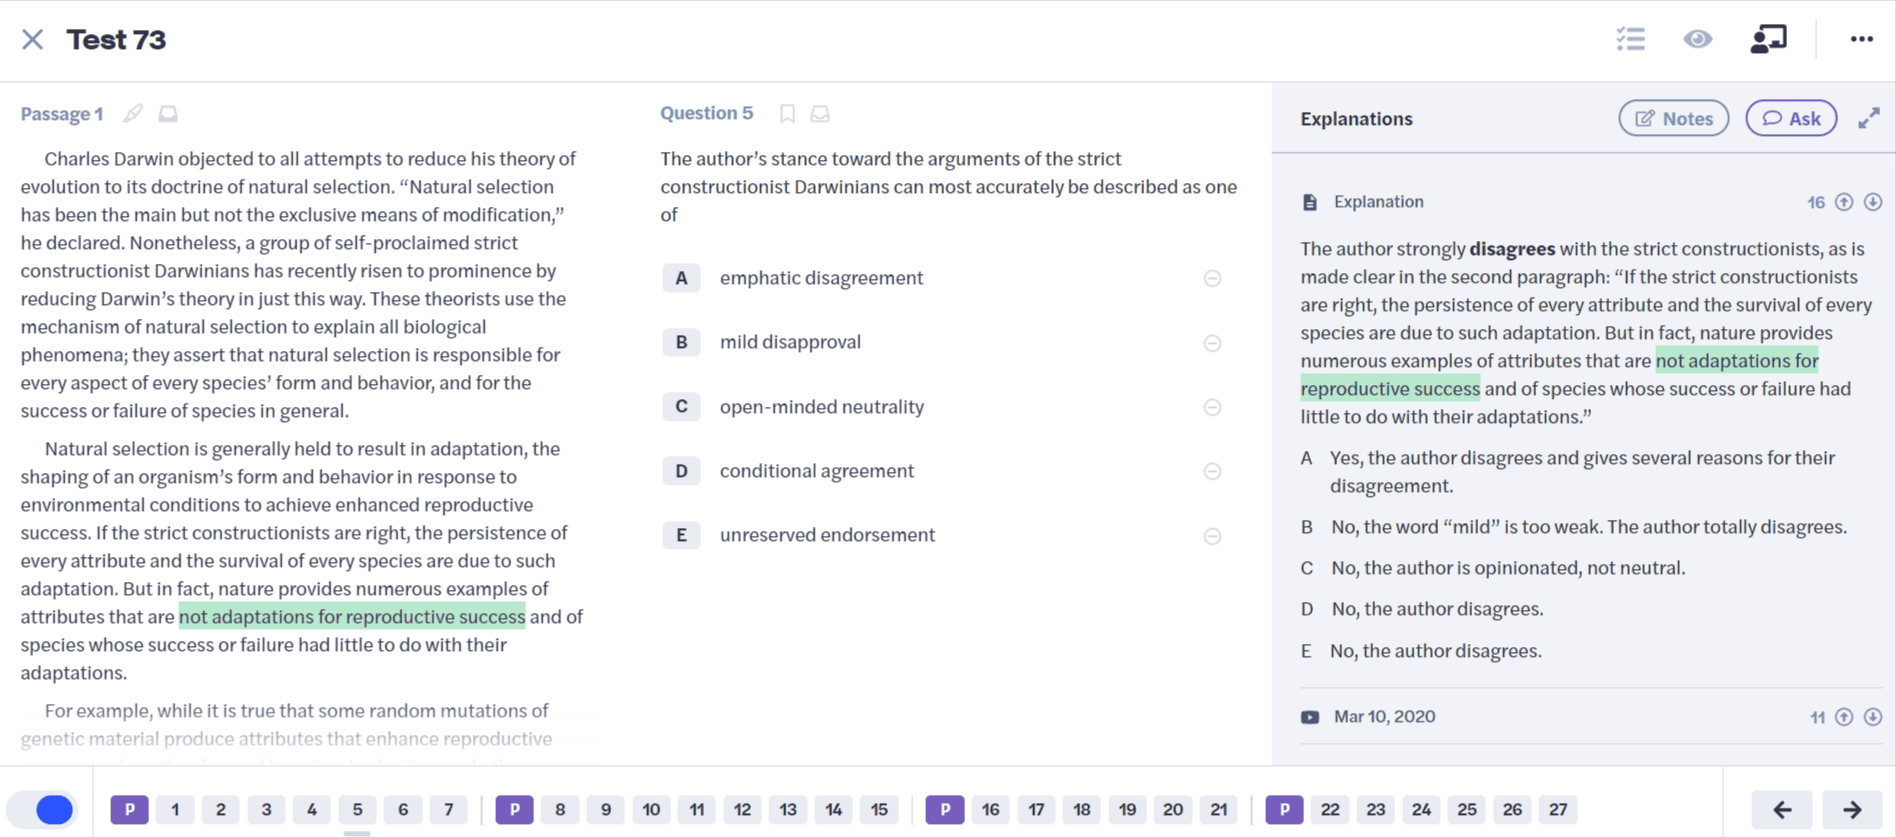Jump to question 13
This screenshot has height=837, width=1896.
coord(788,809)
